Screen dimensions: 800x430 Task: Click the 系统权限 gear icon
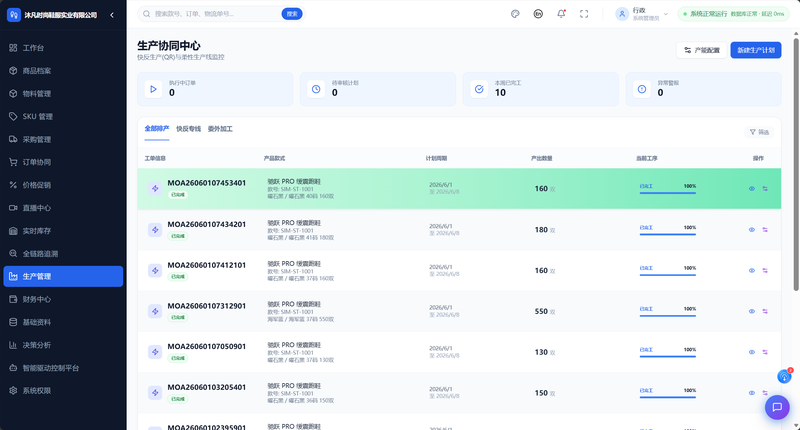coord(13,391)
